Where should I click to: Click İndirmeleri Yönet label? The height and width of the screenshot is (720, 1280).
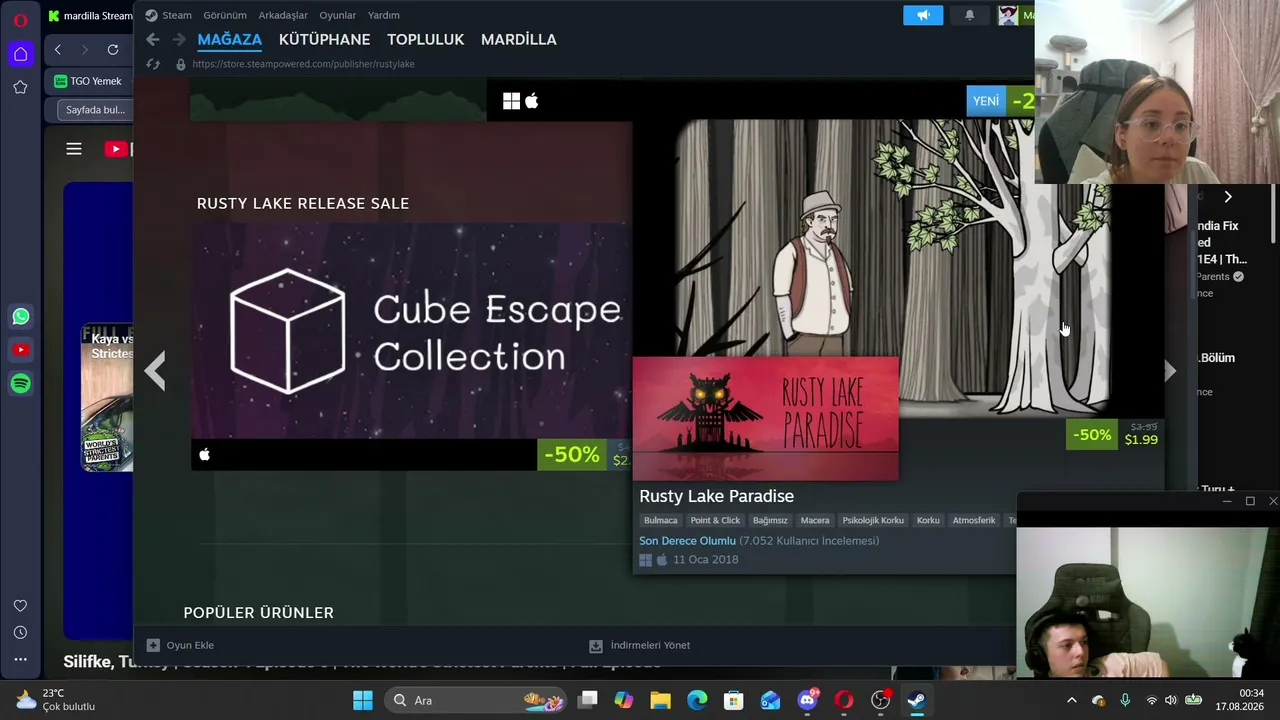tap(650, 645)
